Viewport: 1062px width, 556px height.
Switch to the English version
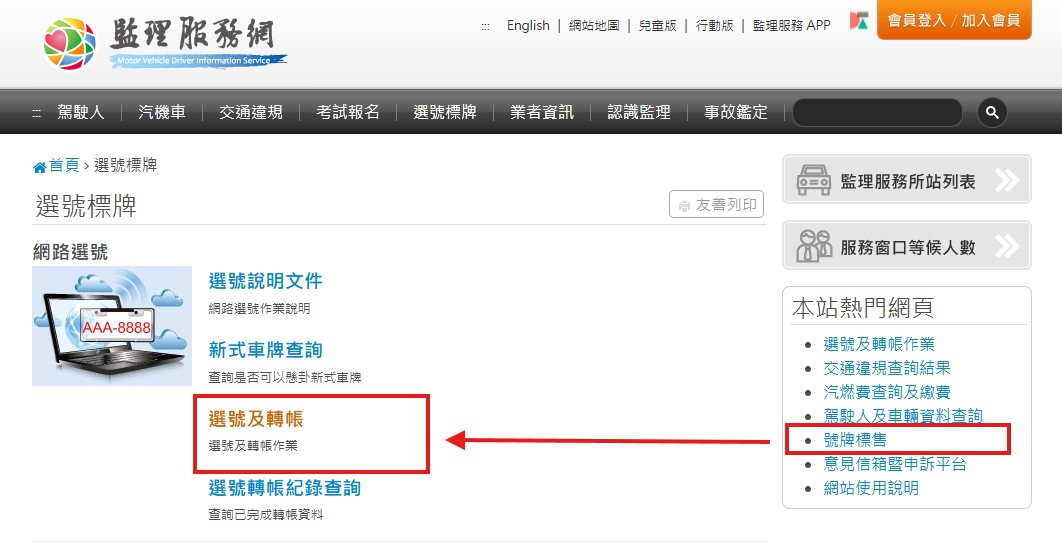click(528, 25)
